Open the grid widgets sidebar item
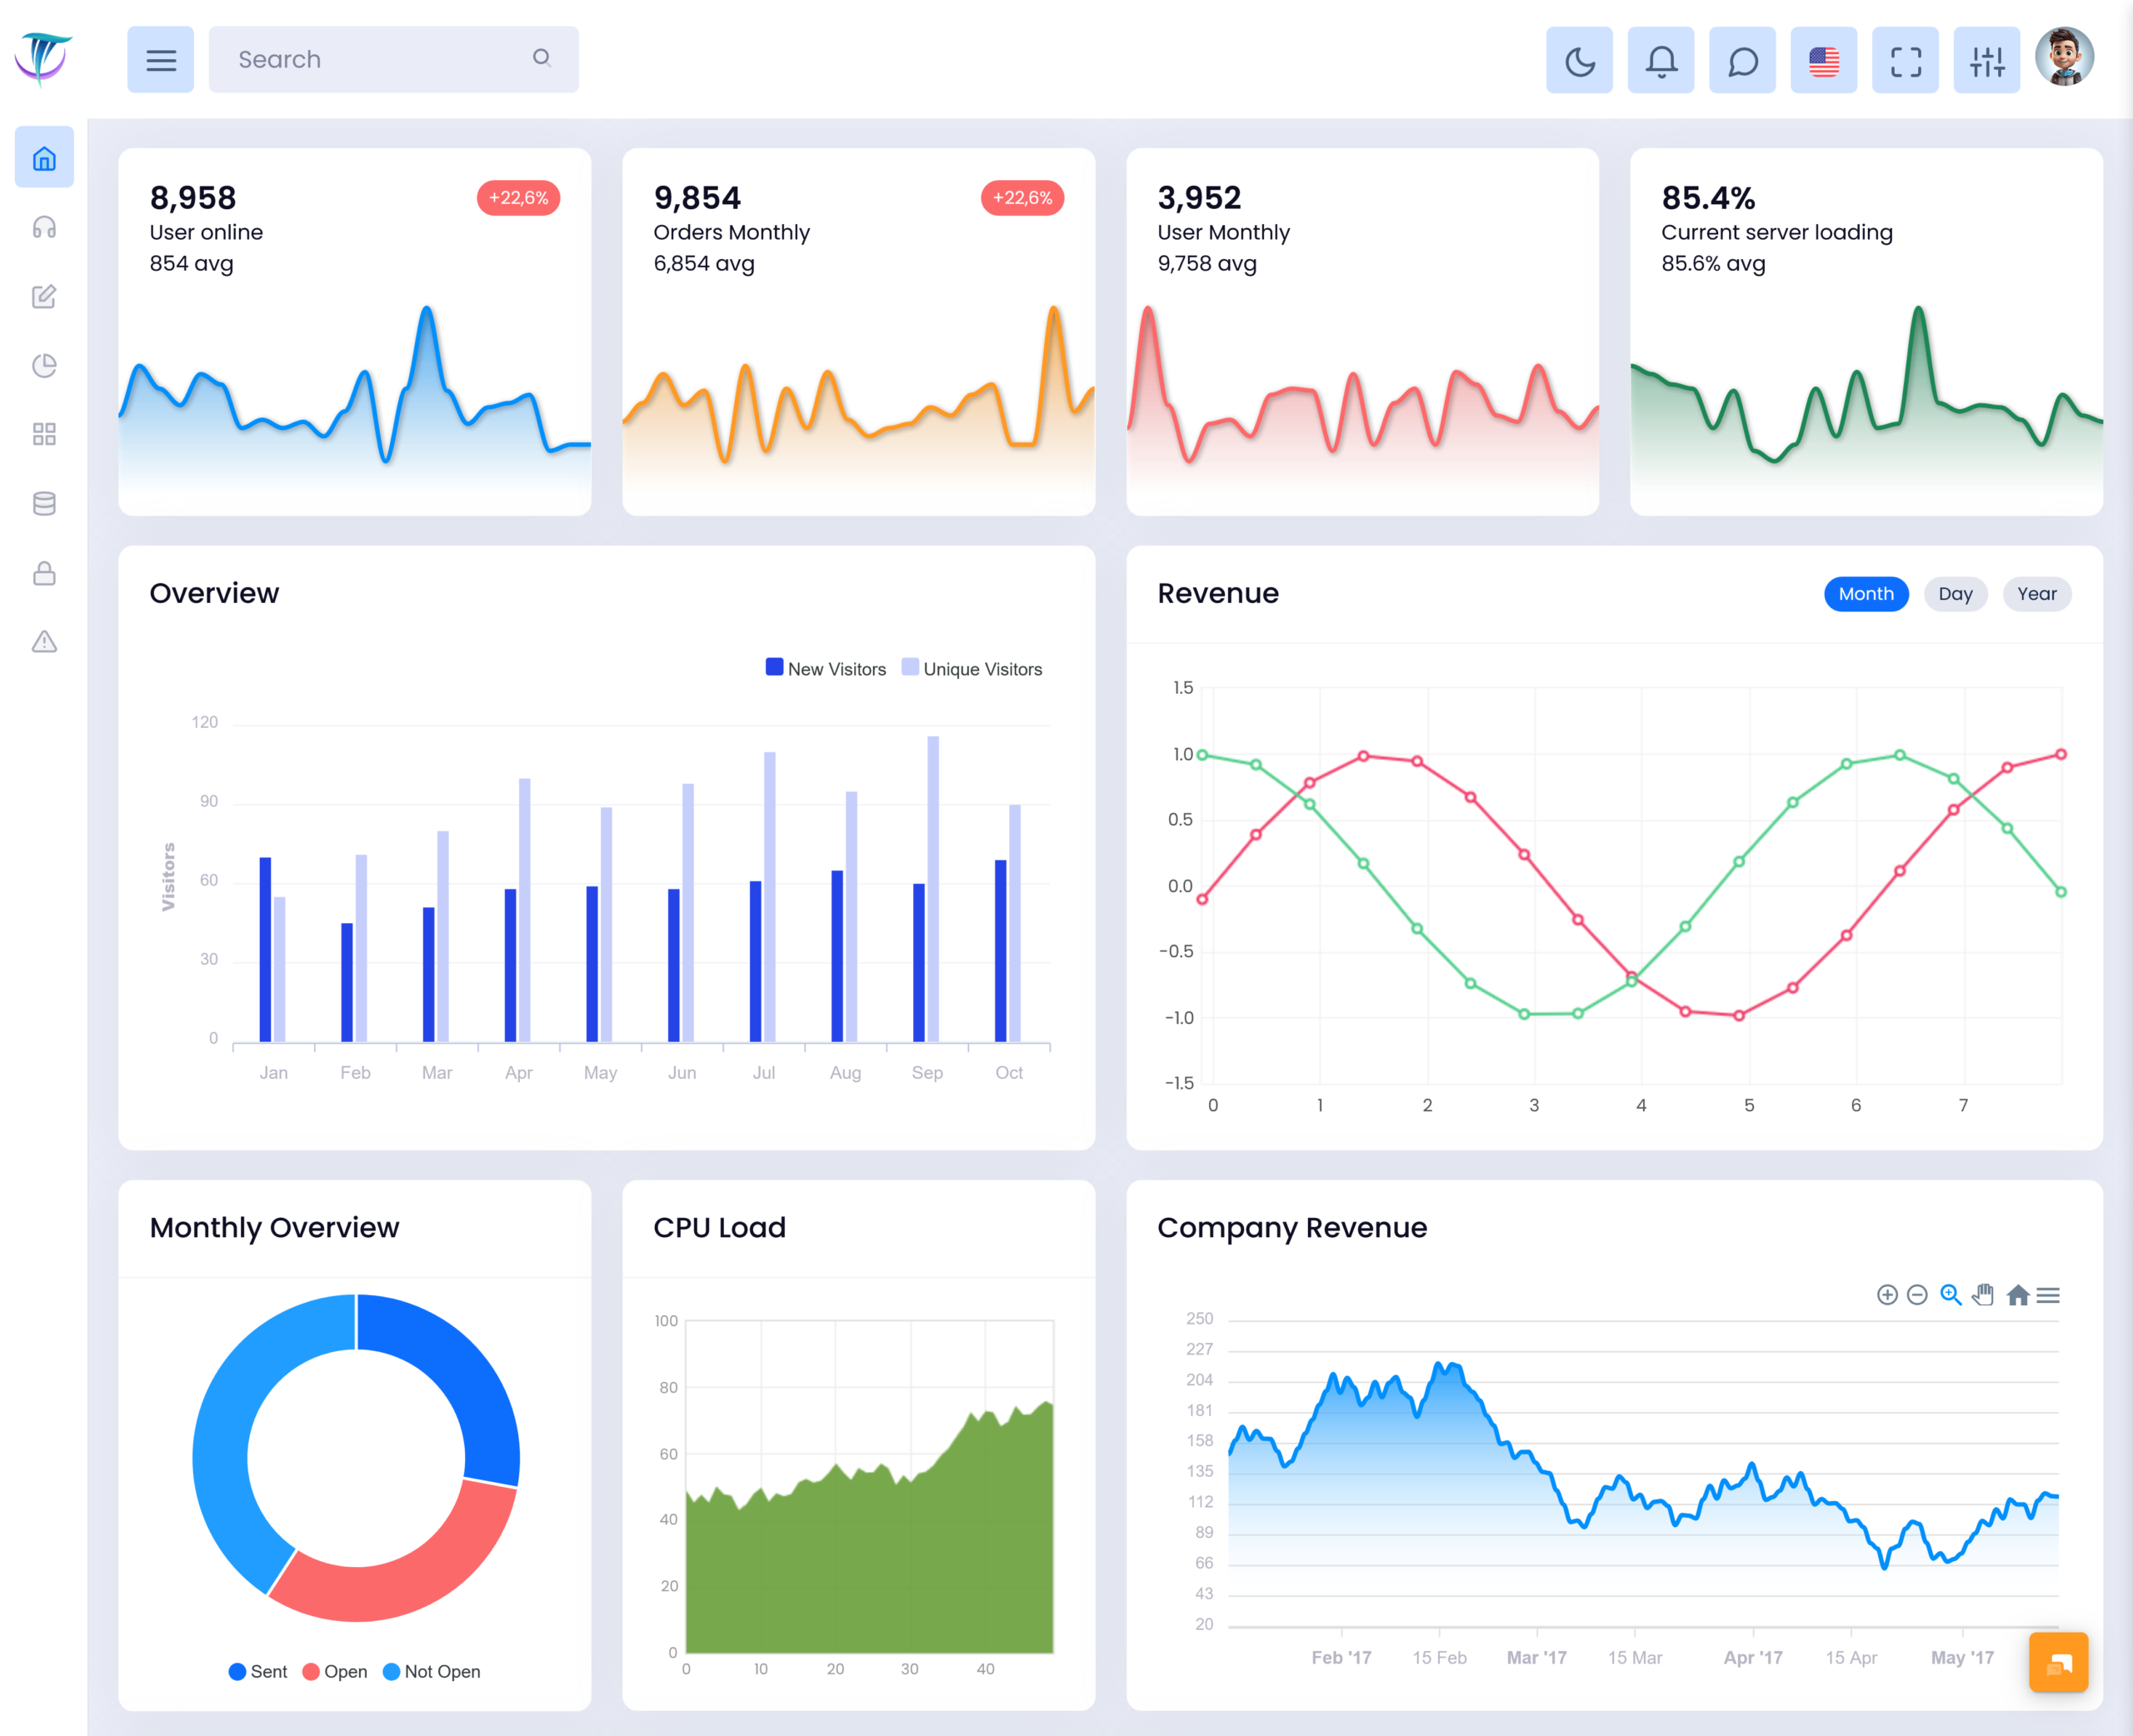 44,434
